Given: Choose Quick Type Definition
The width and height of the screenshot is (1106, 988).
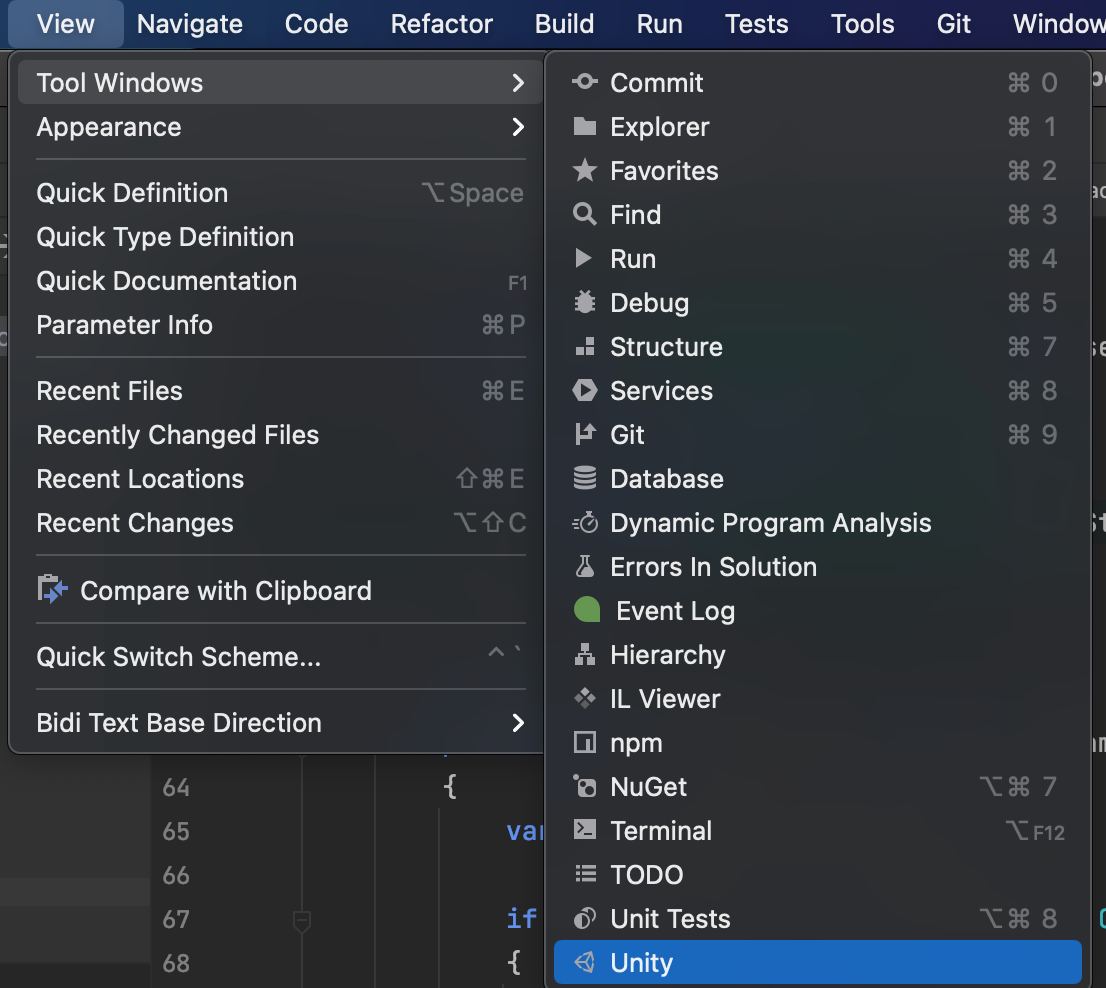Looking at the screenshot, I should click(281, 237).
